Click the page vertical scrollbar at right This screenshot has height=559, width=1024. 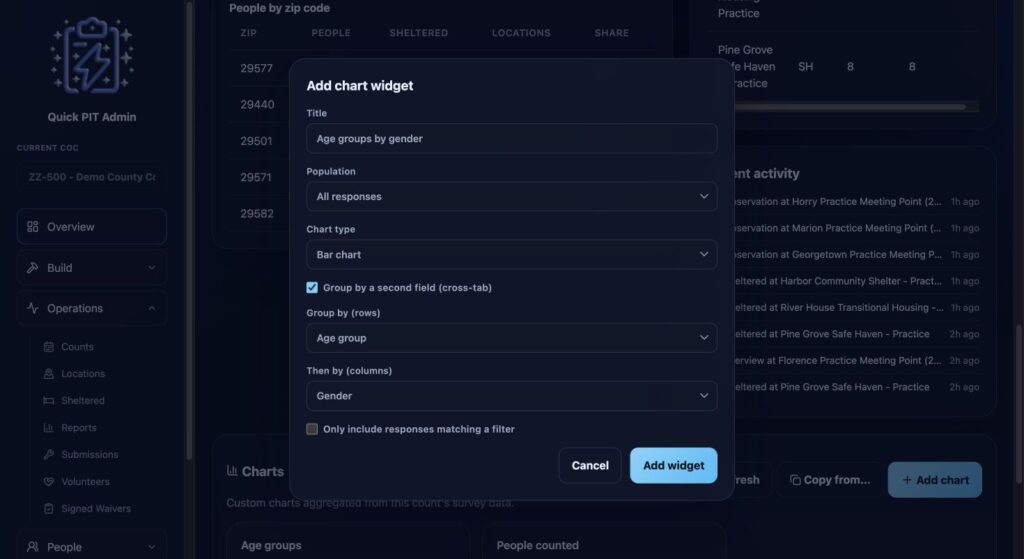(x=1019, y=405)
